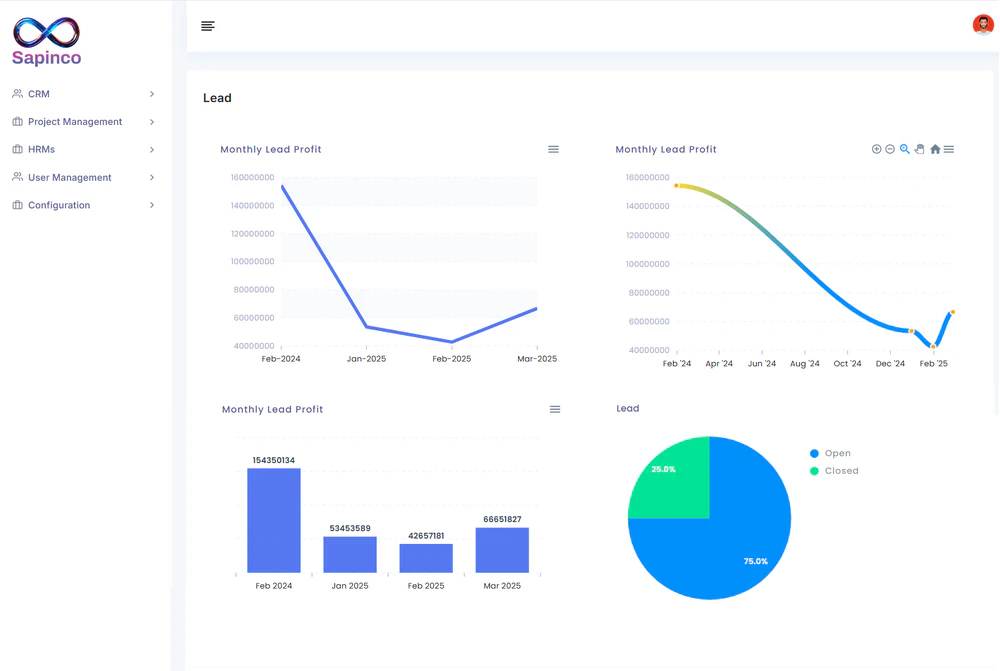
Task: Open the bar chart options menu
Action: click(555, 409)
